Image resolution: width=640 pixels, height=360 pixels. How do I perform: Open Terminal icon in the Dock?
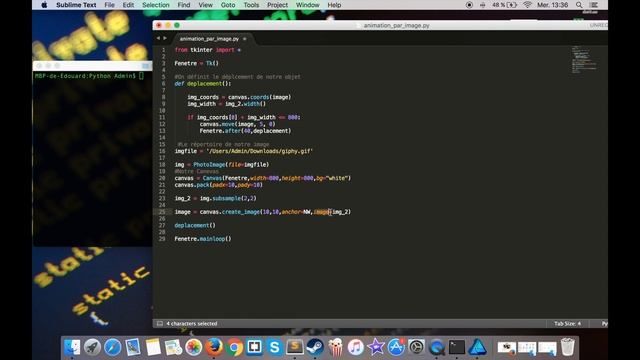tap(457, 347)
